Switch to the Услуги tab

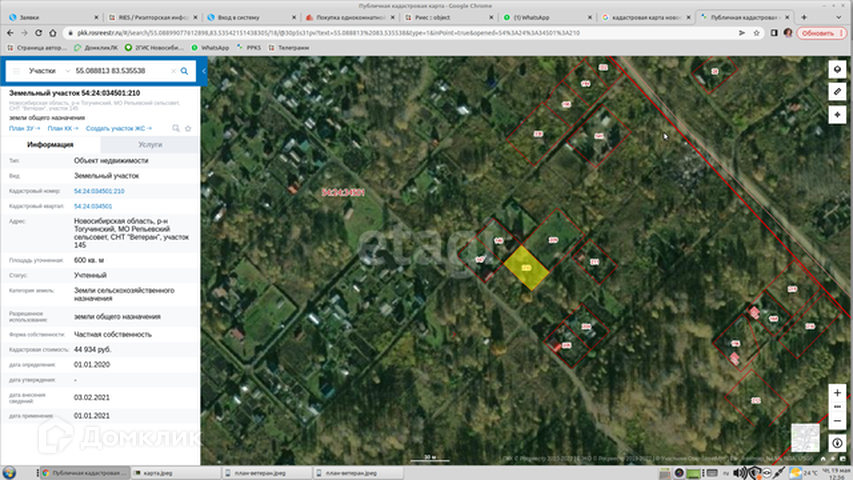point(150,145)
